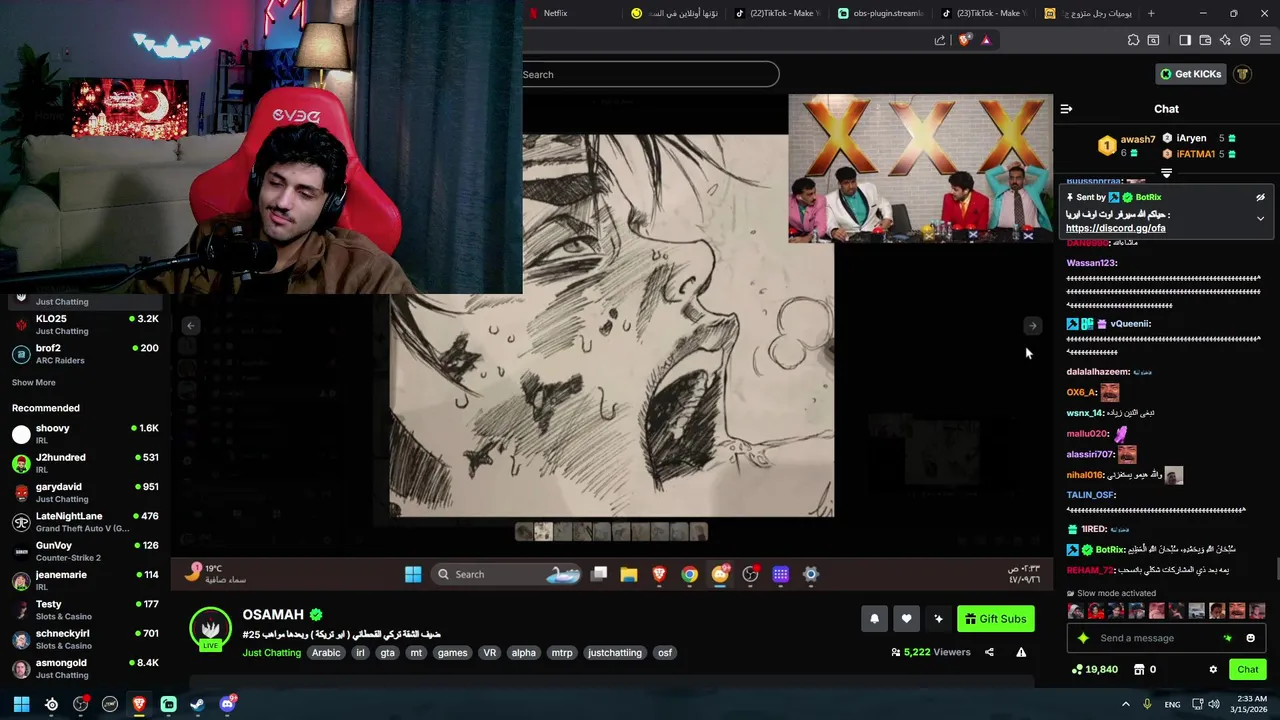This screenshot has width=1280, height=720.
Task: Open the browser extensions puzzle icon
Action: point(1133,40)
